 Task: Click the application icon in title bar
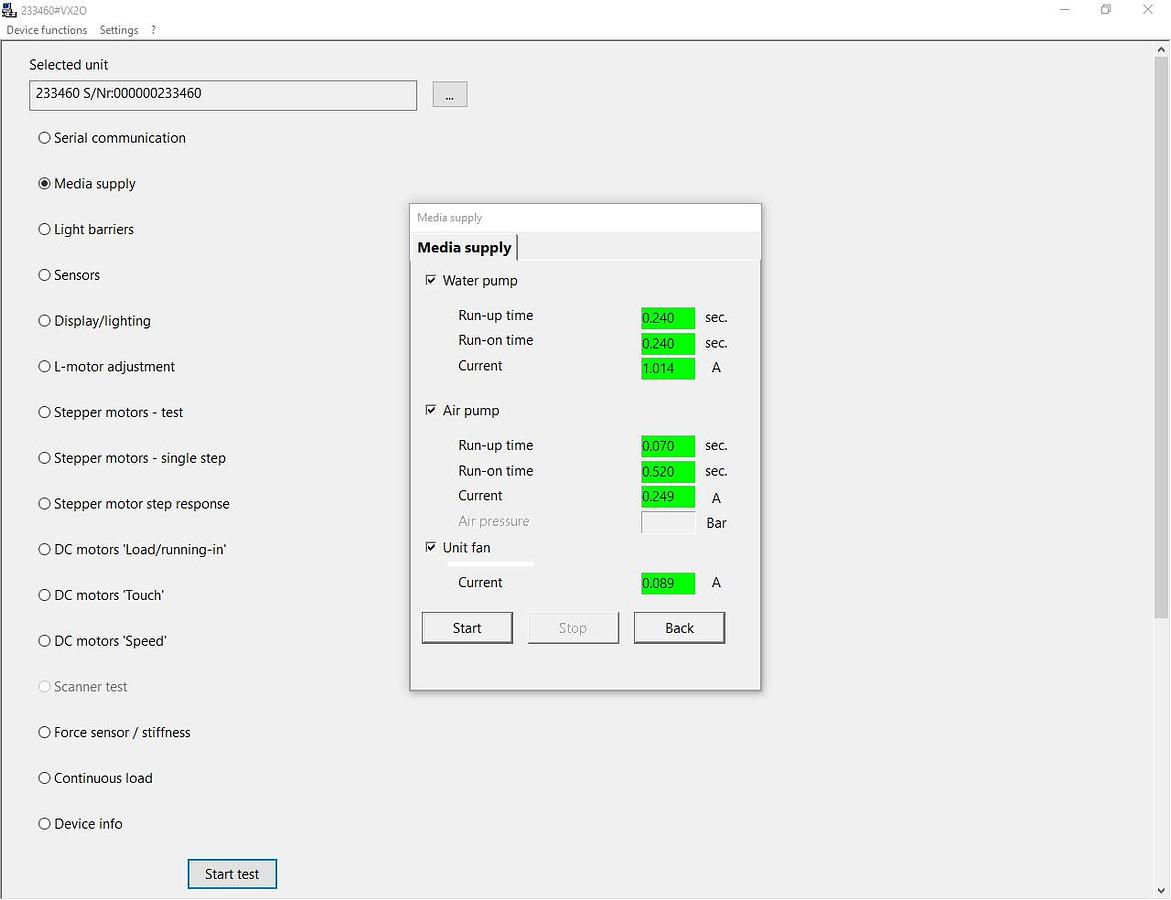tap(10, 10)
